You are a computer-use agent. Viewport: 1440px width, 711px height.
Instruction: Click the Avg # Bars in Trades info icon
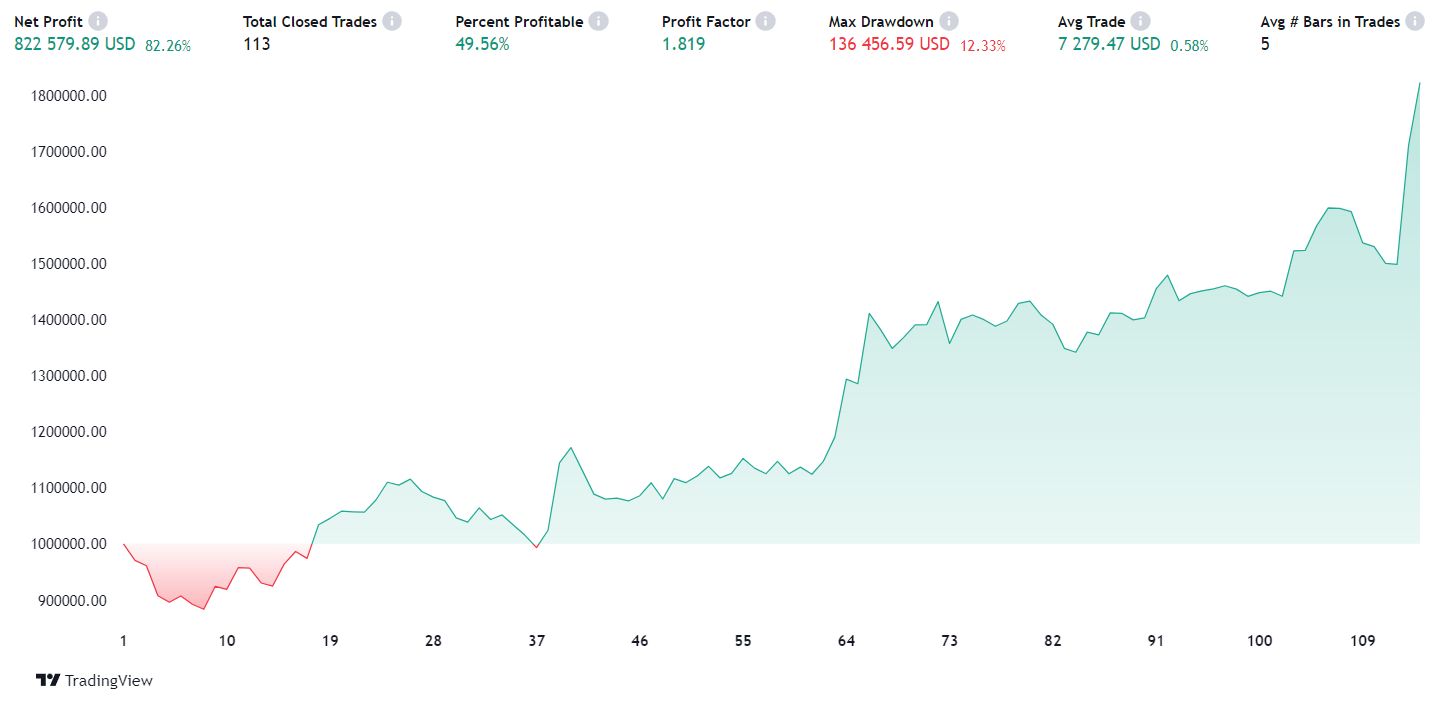(1415, 21)
